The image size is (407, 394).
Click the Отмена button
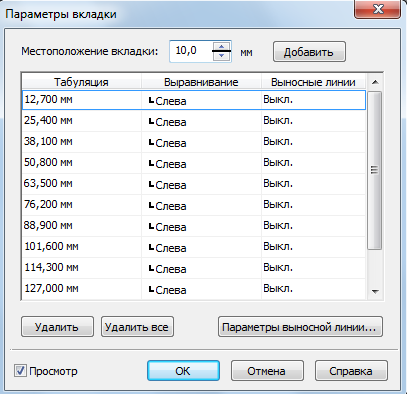pos(267,370)
